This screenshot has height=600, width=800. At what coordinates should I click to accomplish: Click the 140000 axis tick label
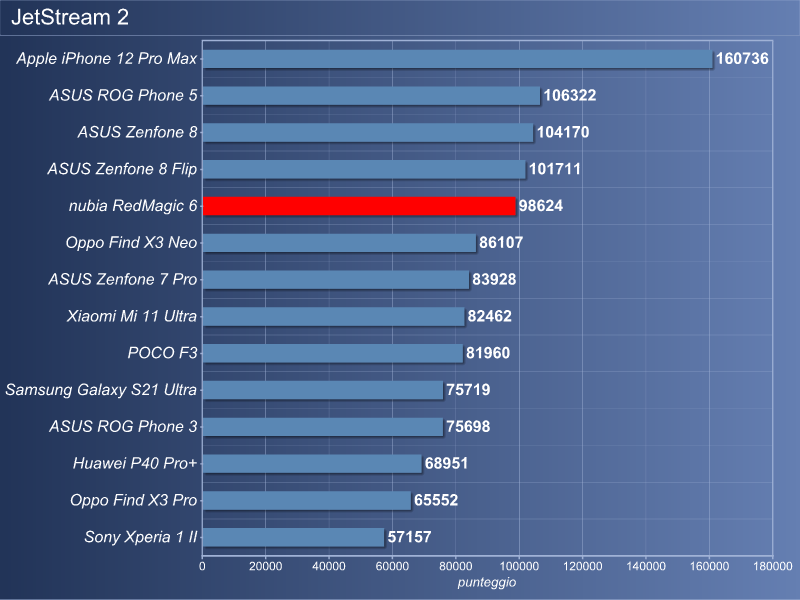(645, 566)
